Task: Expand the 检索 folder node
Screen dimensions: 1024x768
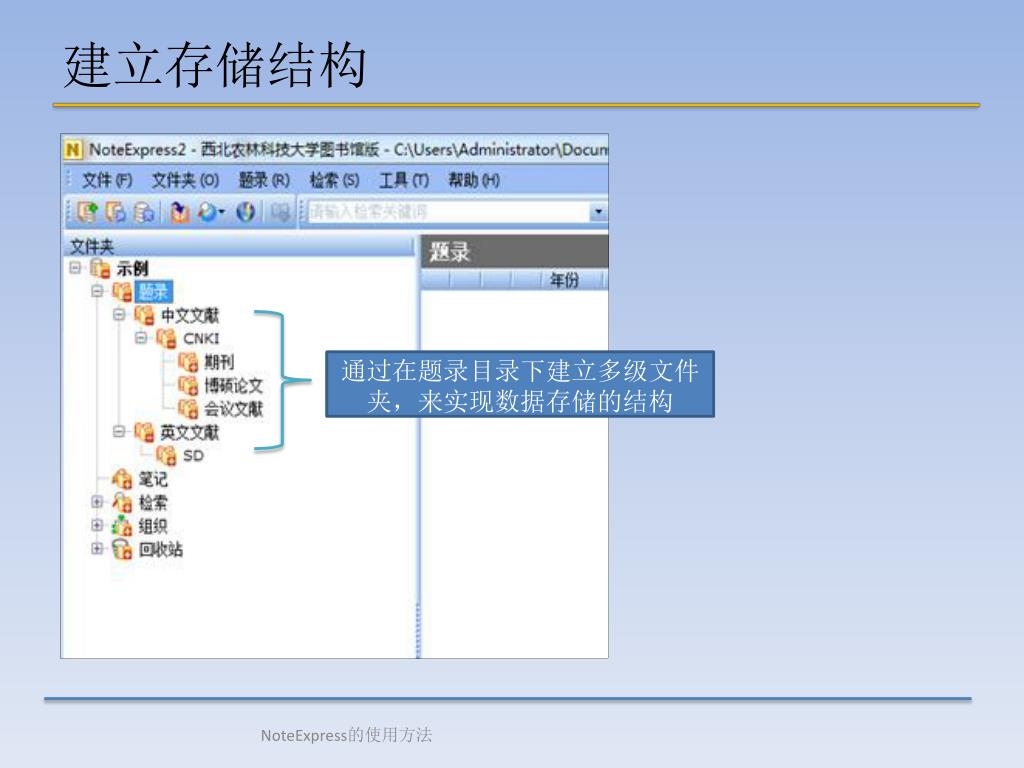Action: [x=97, y=502]
